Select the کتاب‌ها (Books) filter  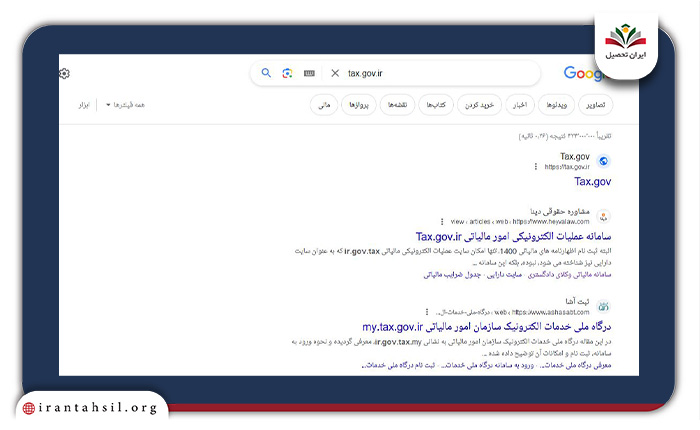pyautogui.click(x=436, y=105)
